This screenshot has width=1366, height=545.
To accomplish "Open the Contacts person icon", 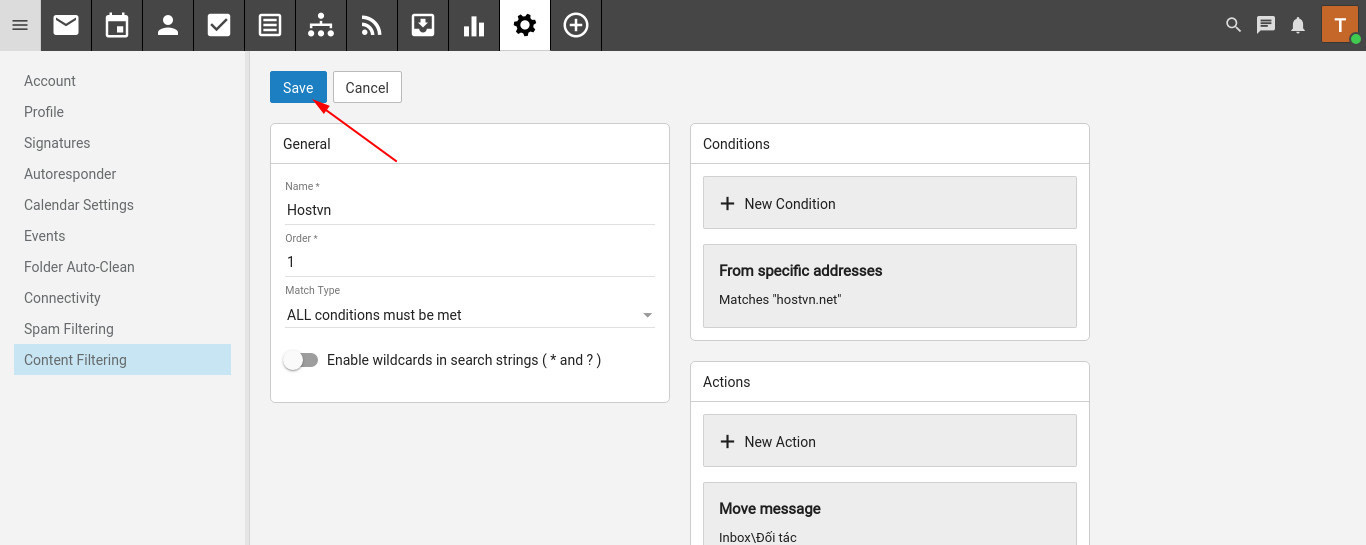I will coord(168,25).
